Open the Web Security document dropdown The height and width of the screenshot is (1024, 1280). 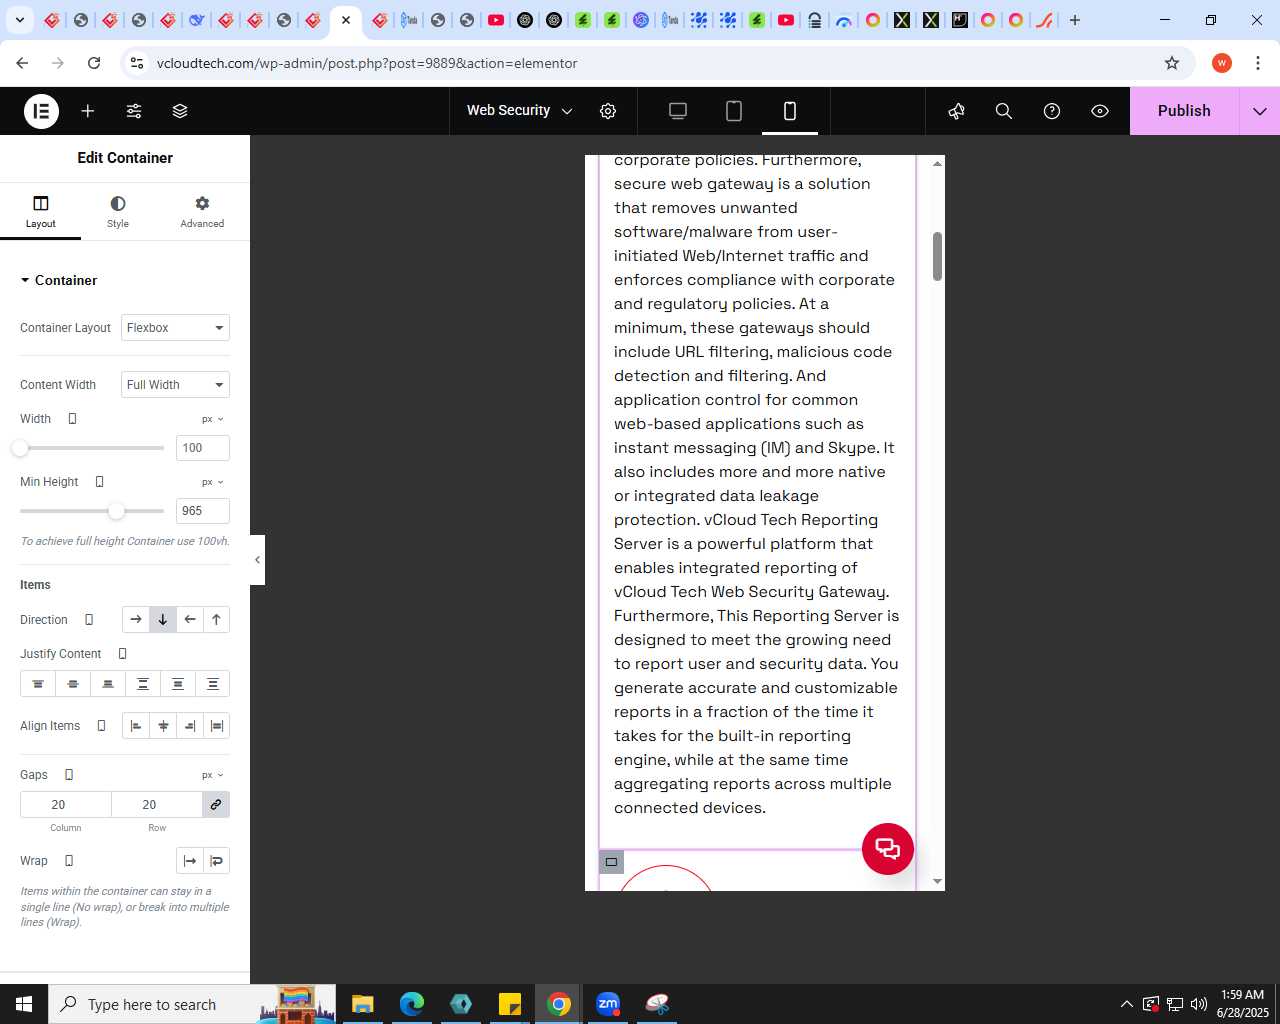pos(520,111)
